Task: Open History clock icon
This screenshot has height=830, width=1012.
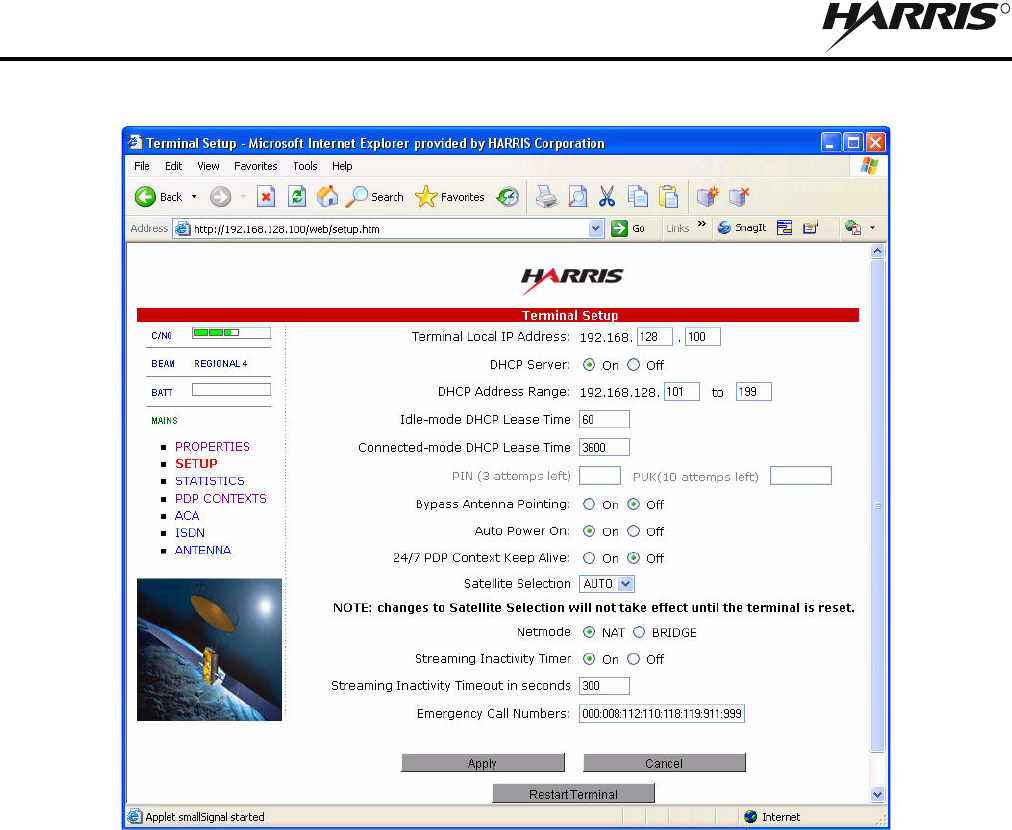Action: 508,197
